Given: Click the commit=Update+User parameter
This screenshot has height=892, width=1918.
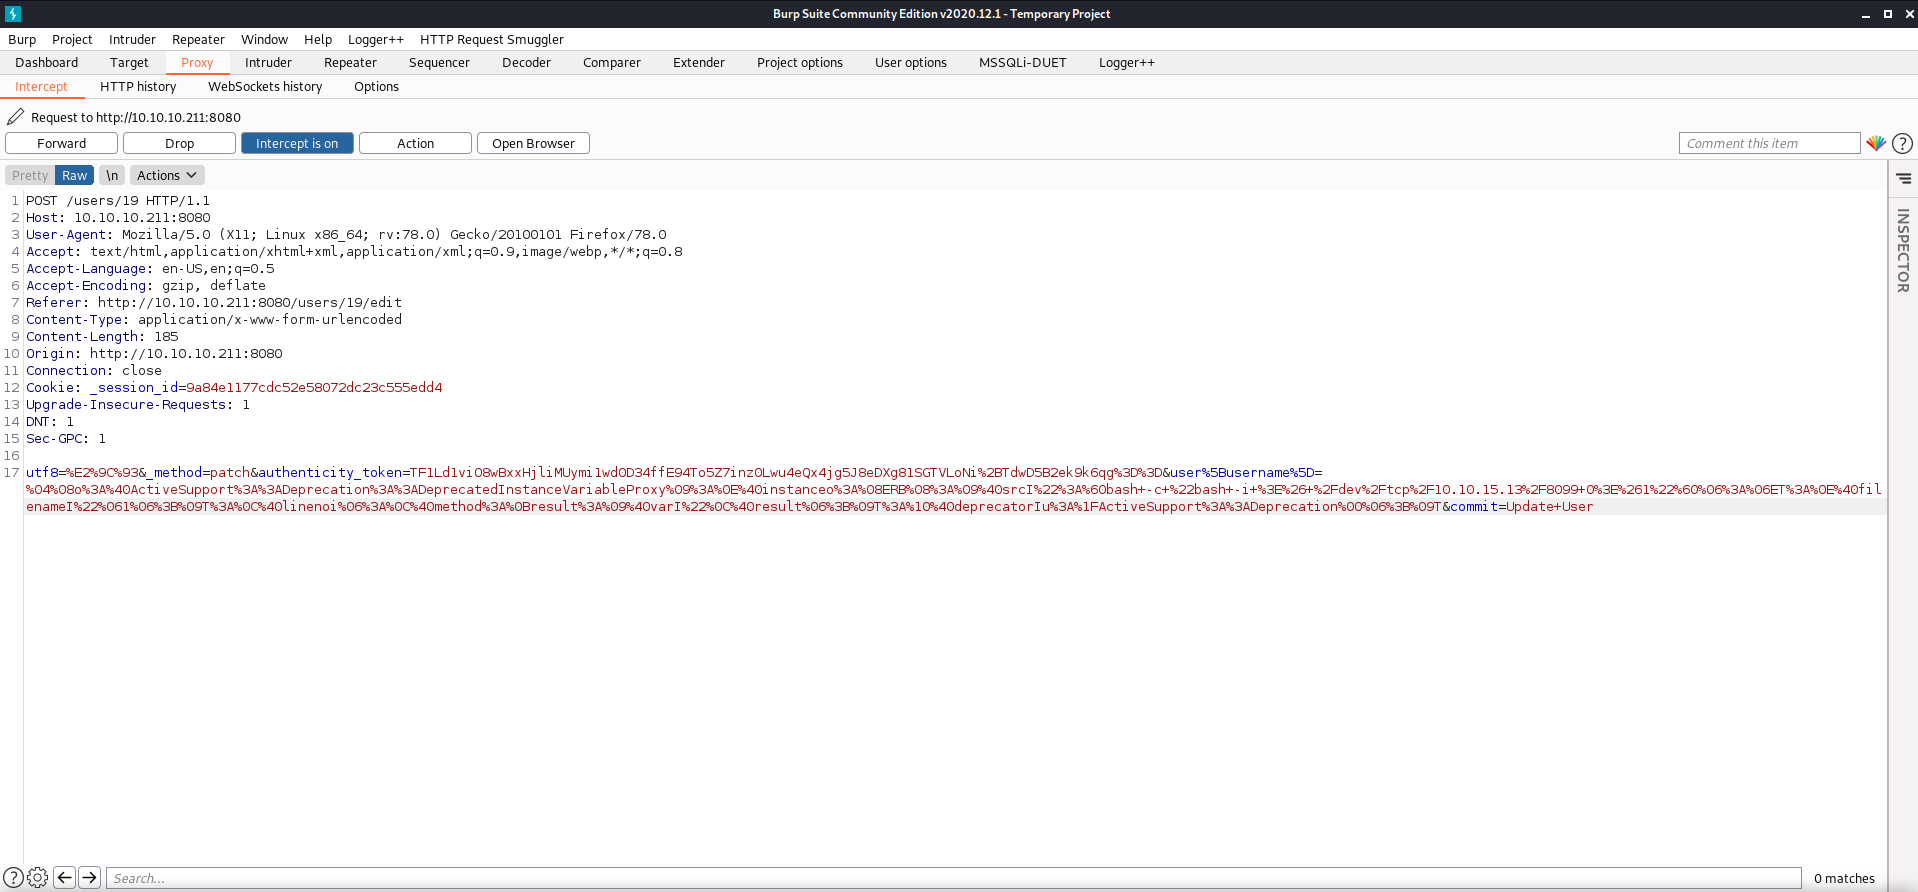Looking at the screenshot, I should (1521, 507).
